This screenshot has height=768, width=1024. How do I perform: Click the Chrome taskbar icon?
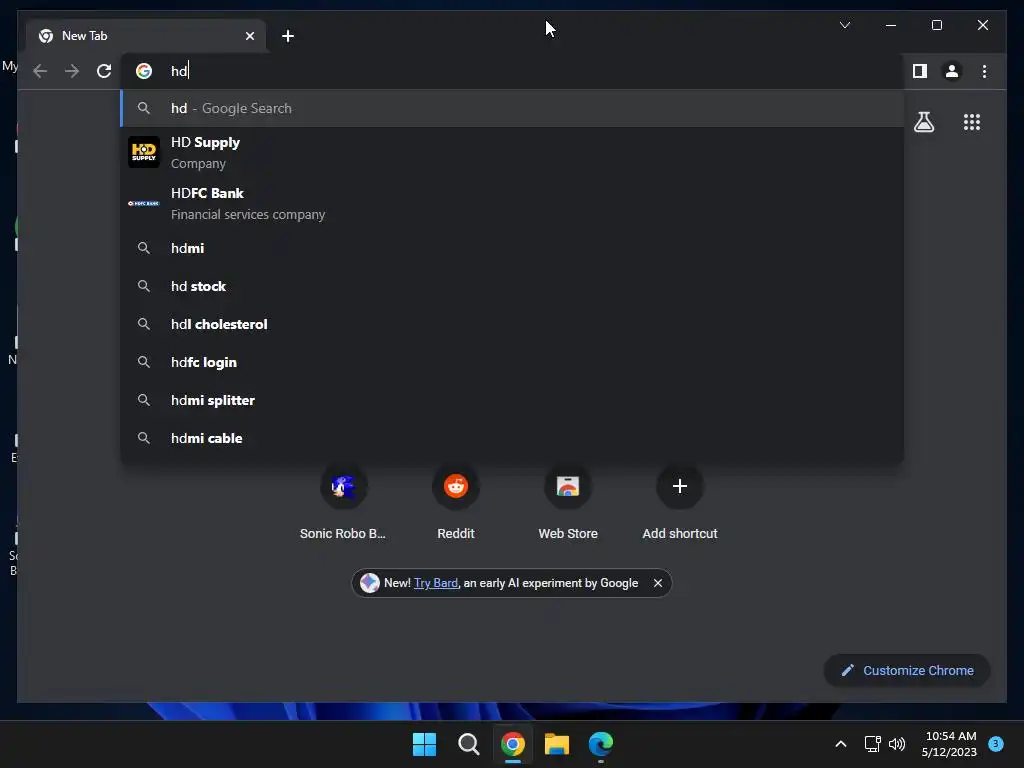click(x=513, y=744)
